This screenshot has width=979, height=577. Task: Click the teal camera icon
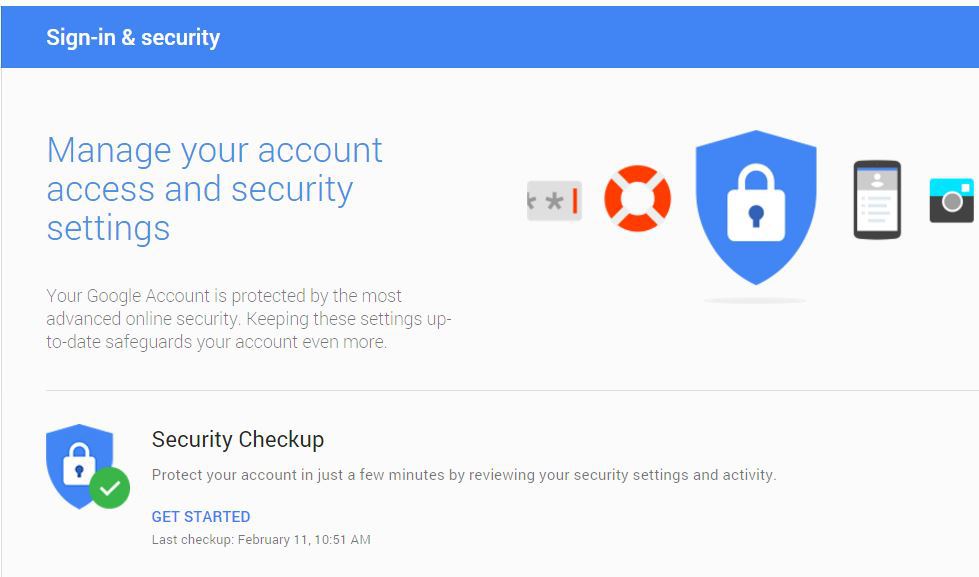[x=952, y=200]
